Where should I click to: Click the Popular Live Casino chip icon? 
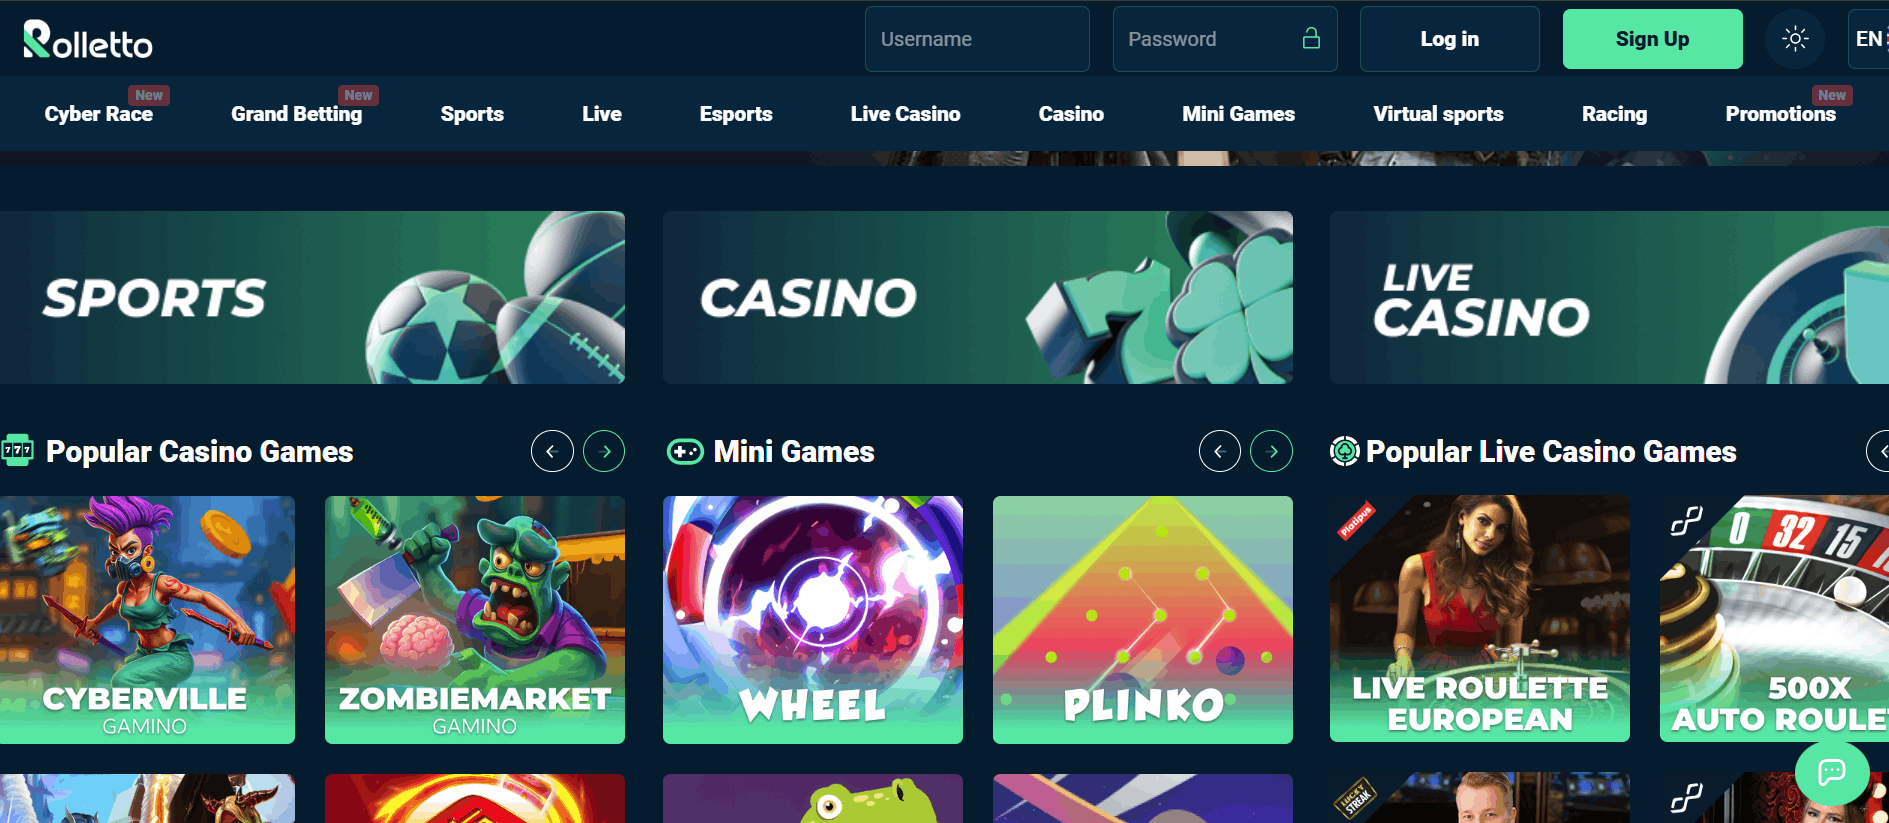(x=1345, y=452)
